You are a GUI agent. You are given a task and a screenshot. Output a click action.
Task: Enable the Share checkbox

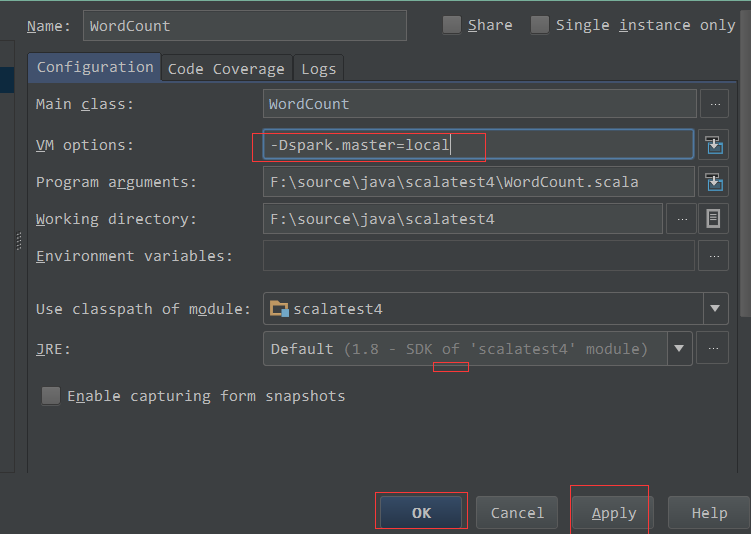coord(451,25)
